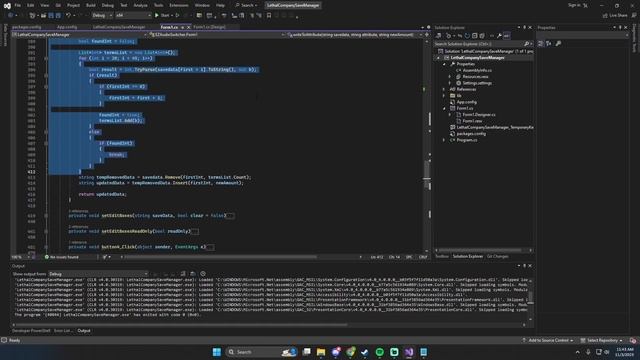
Task: Toggle the setEditBoxes method fold marker
Action: point(46,216)
